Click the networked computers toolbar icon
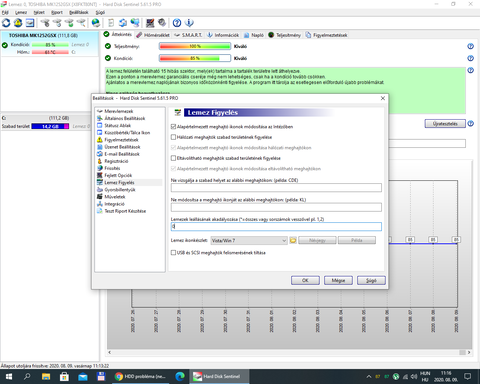 point(135,23)
